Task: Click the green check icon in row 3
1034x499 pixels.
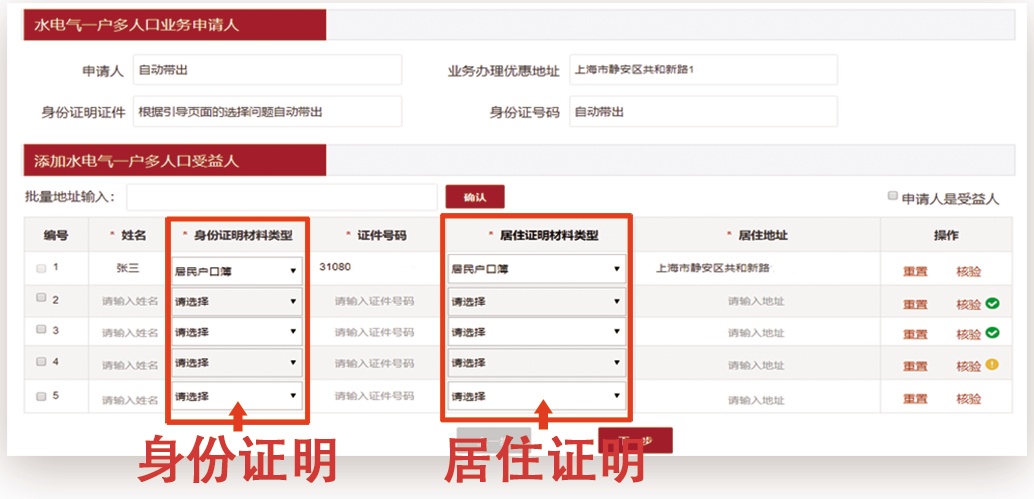Action: tap(992, 333)
